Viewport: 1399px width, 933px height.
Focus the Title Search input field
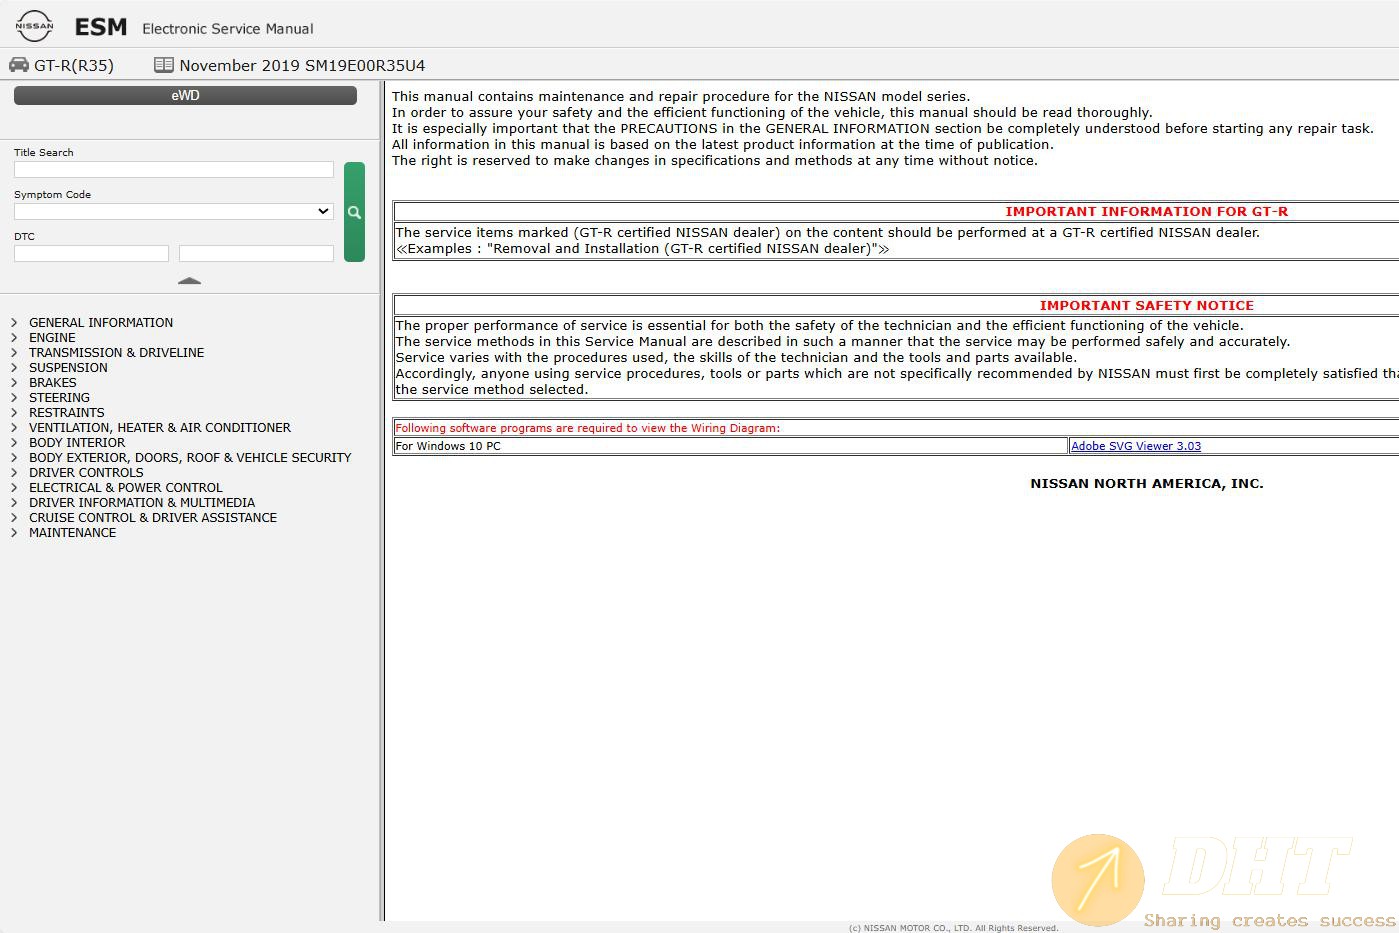click(174, 170)
